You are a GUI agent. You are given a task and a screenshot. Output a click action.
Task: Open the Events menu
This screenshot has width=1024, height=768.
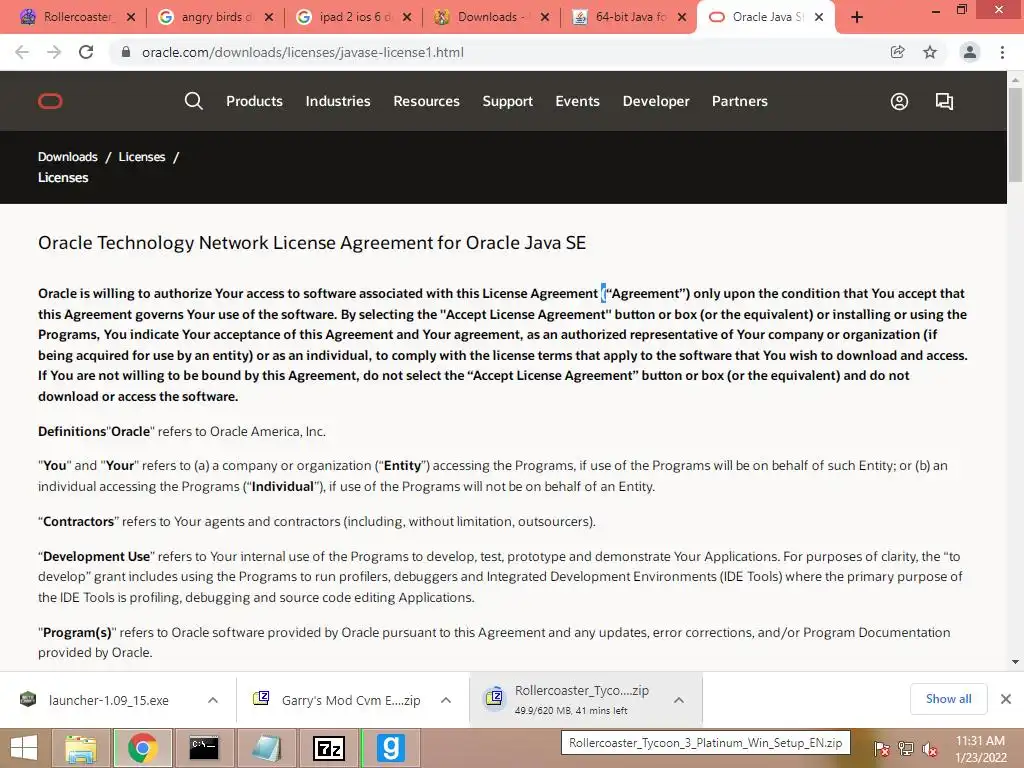click(577, 101)
